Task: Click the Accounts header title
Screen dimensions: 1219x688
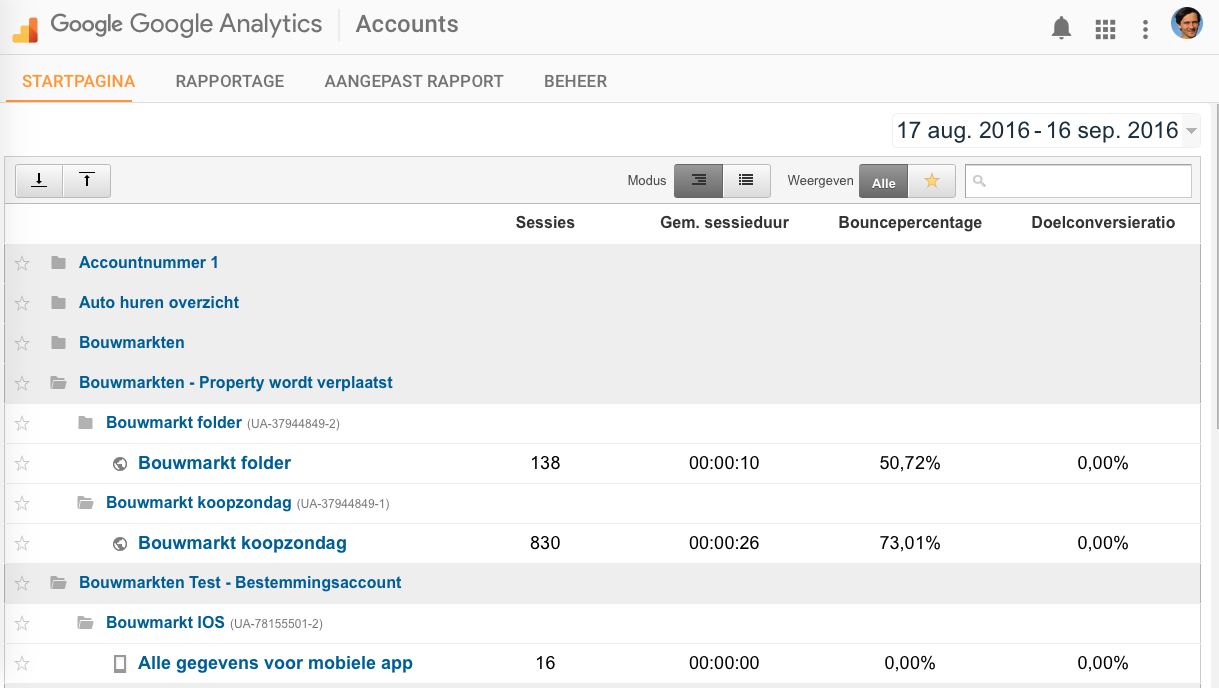Action: (x=407, y=25)
